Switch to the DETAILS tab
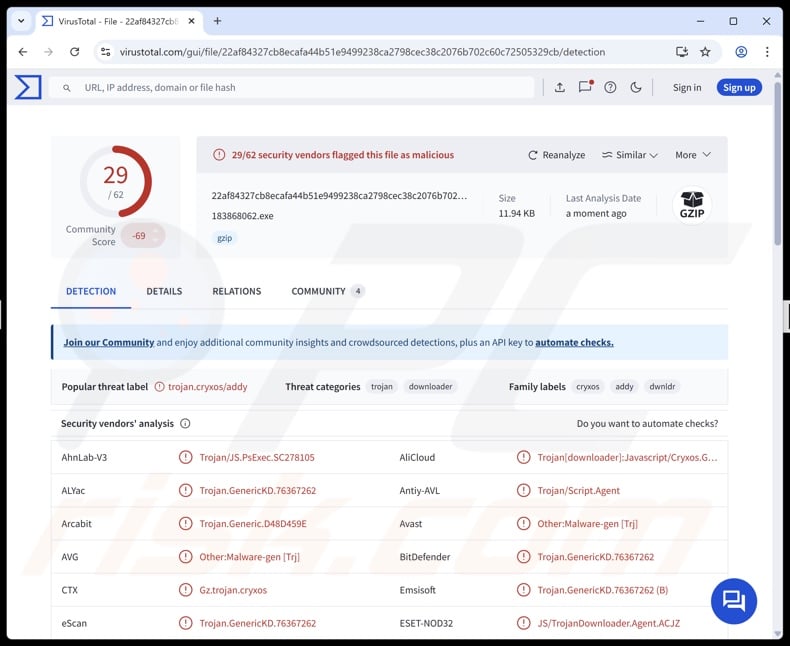The height and width of the screenshot is (646, 790). tap(164, 291)
